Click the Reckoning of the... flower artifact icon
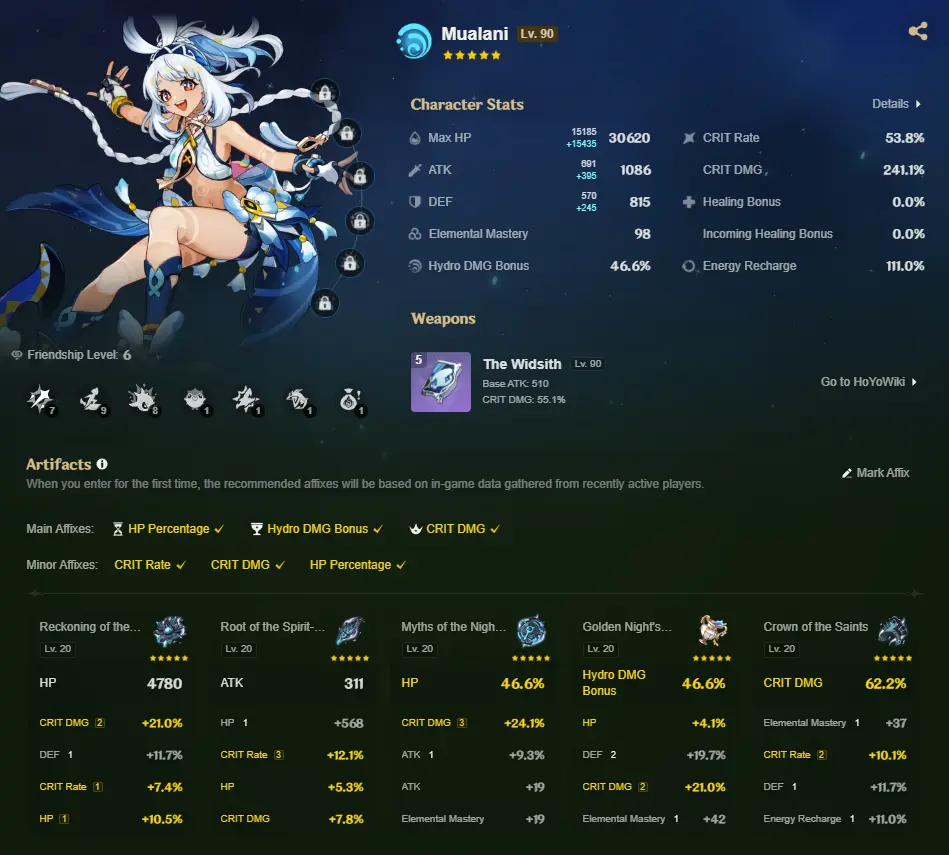Viewport: 949px width, 855px height. pyautogui.click(x=169, y=631)
